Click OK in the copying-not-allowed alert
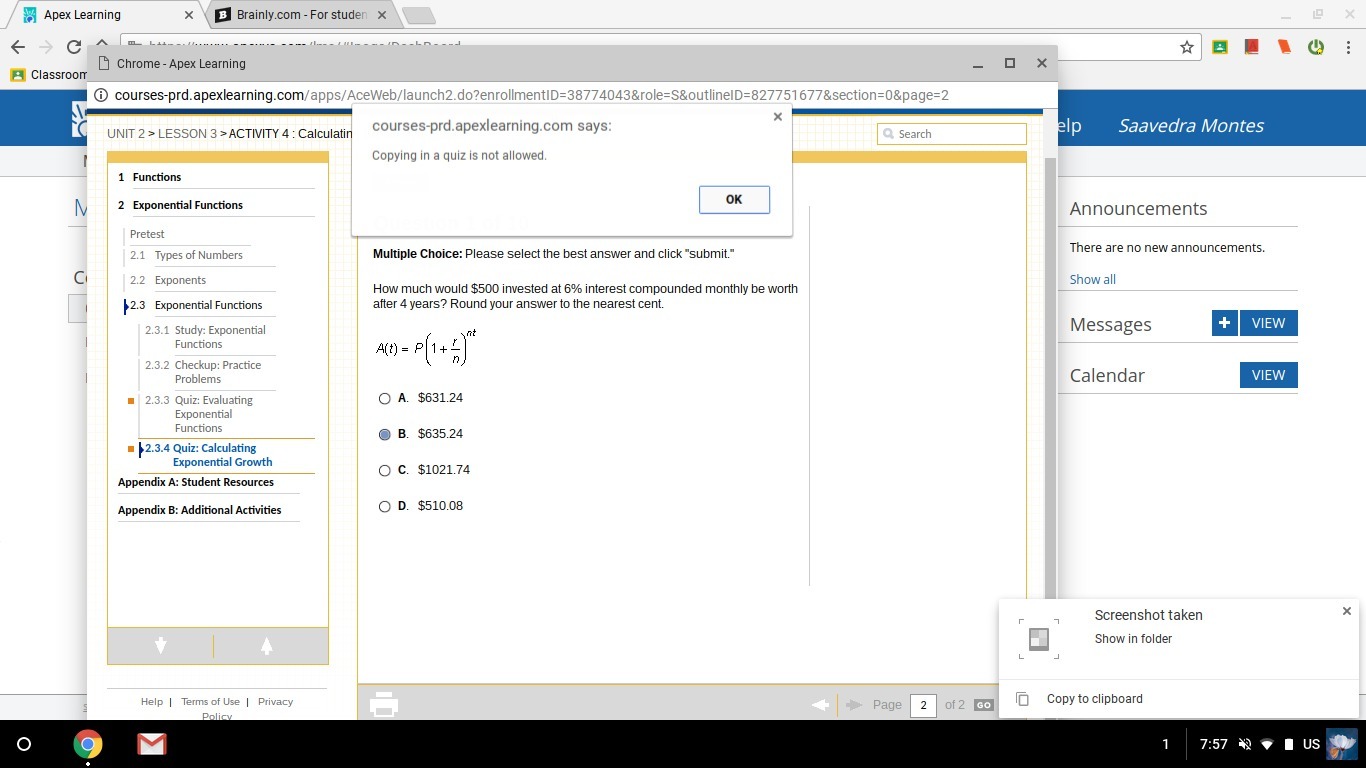 point(734,199)
